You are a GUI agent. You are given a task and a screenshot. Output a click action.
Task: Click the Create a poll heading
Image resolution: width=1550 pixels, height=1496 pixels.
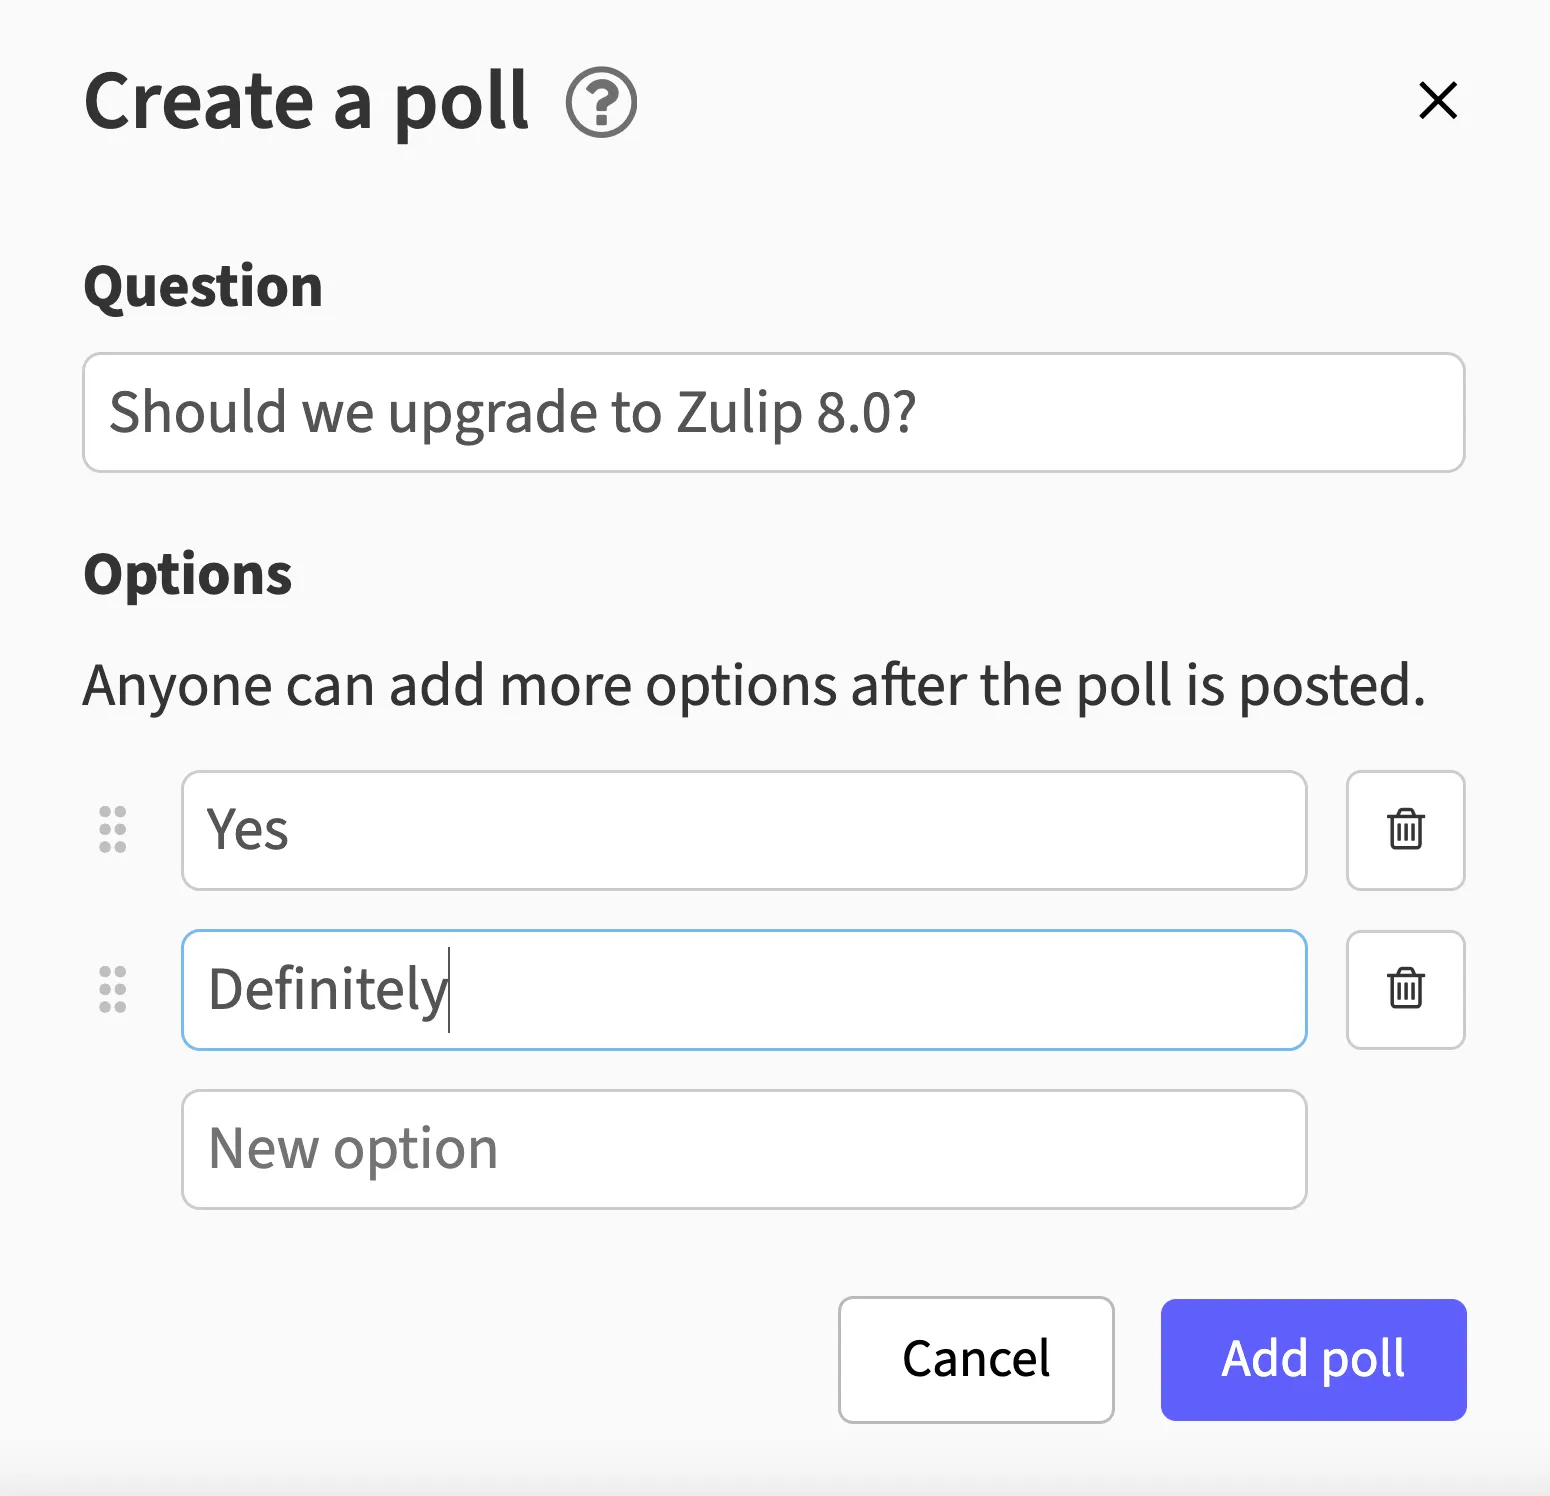(x=306, y=102)
